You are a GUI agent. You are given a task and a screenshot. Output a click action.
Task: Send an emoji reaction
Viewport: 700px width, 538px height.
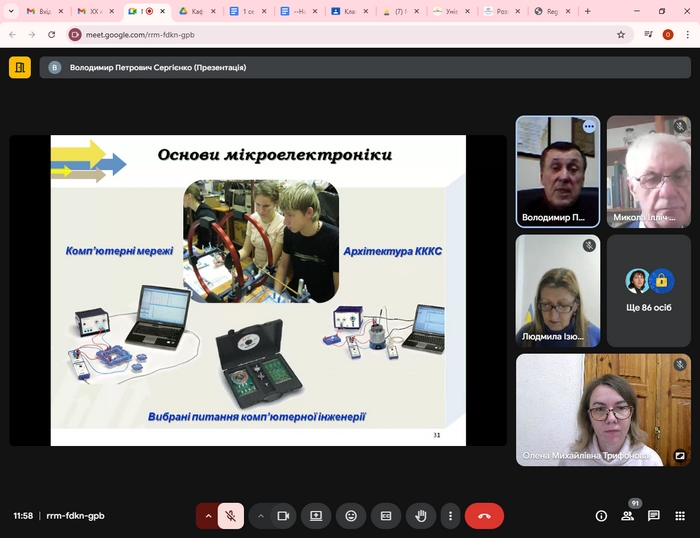(351, 516)
